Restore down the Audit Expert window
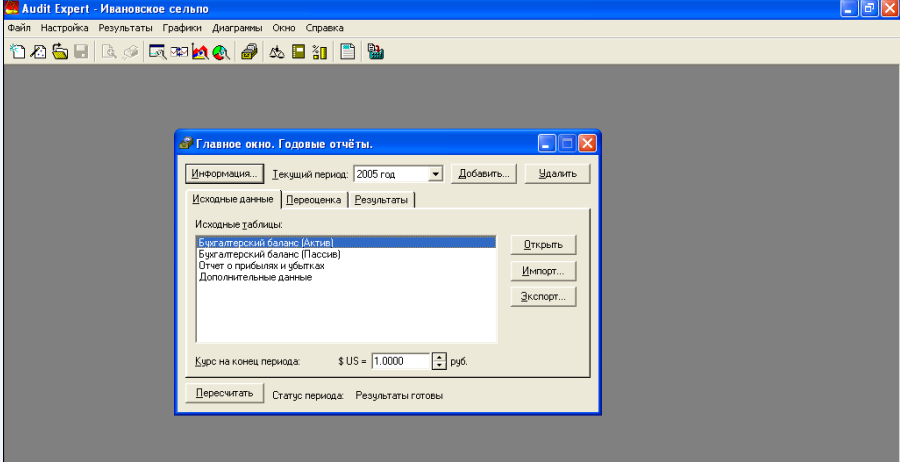The height and width of the screenshot is (462, 900). (869, 9)
